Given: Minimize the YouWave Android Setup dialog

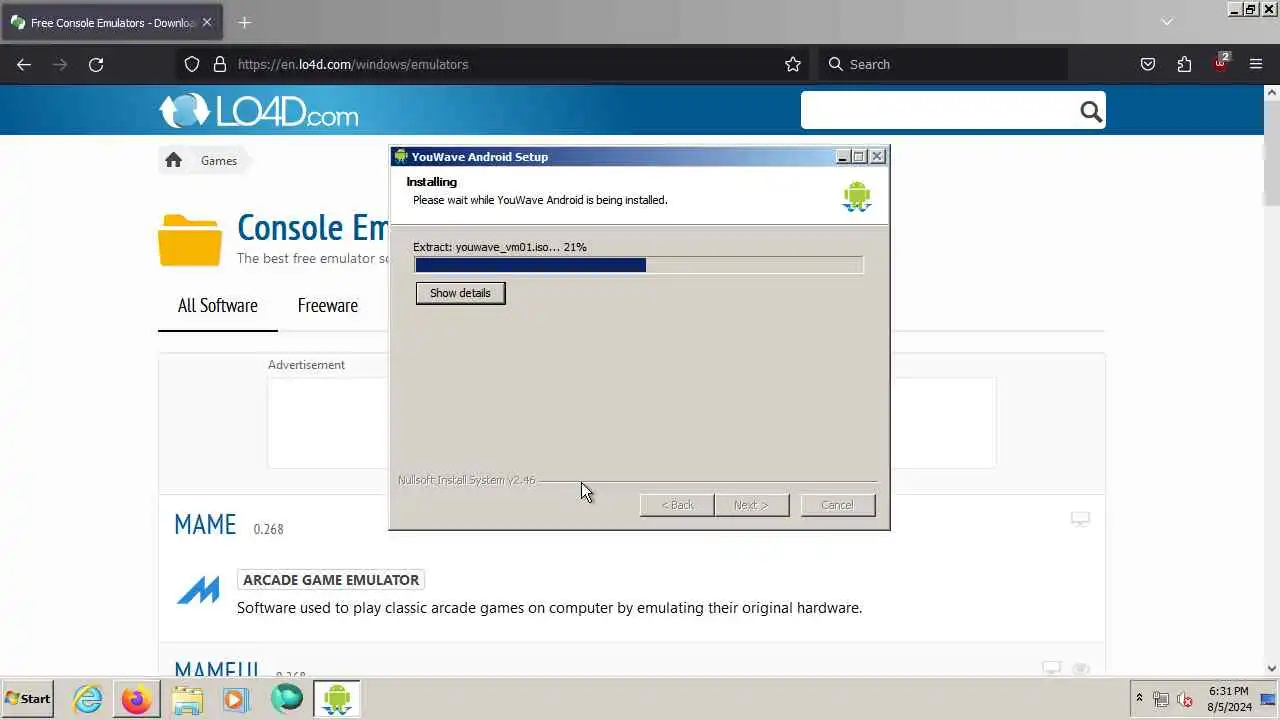Looking at the screenshot, I should 843,156.
